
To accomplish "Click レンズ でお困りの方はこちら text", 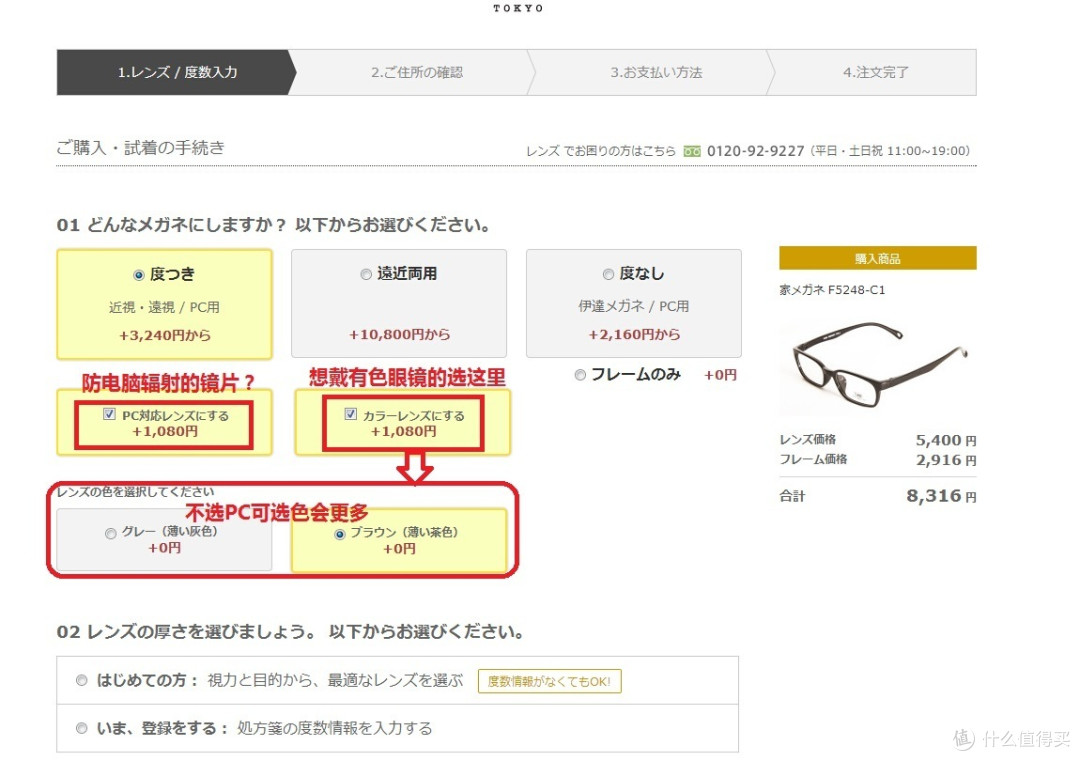I will click(601, 151).
